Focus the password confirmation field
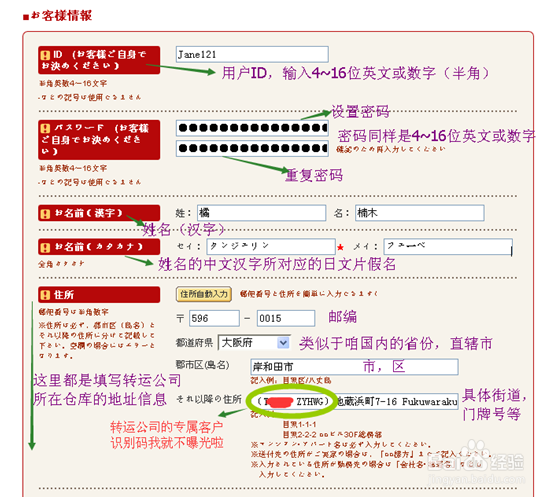 pyautogui.click(x=252, y=148)
